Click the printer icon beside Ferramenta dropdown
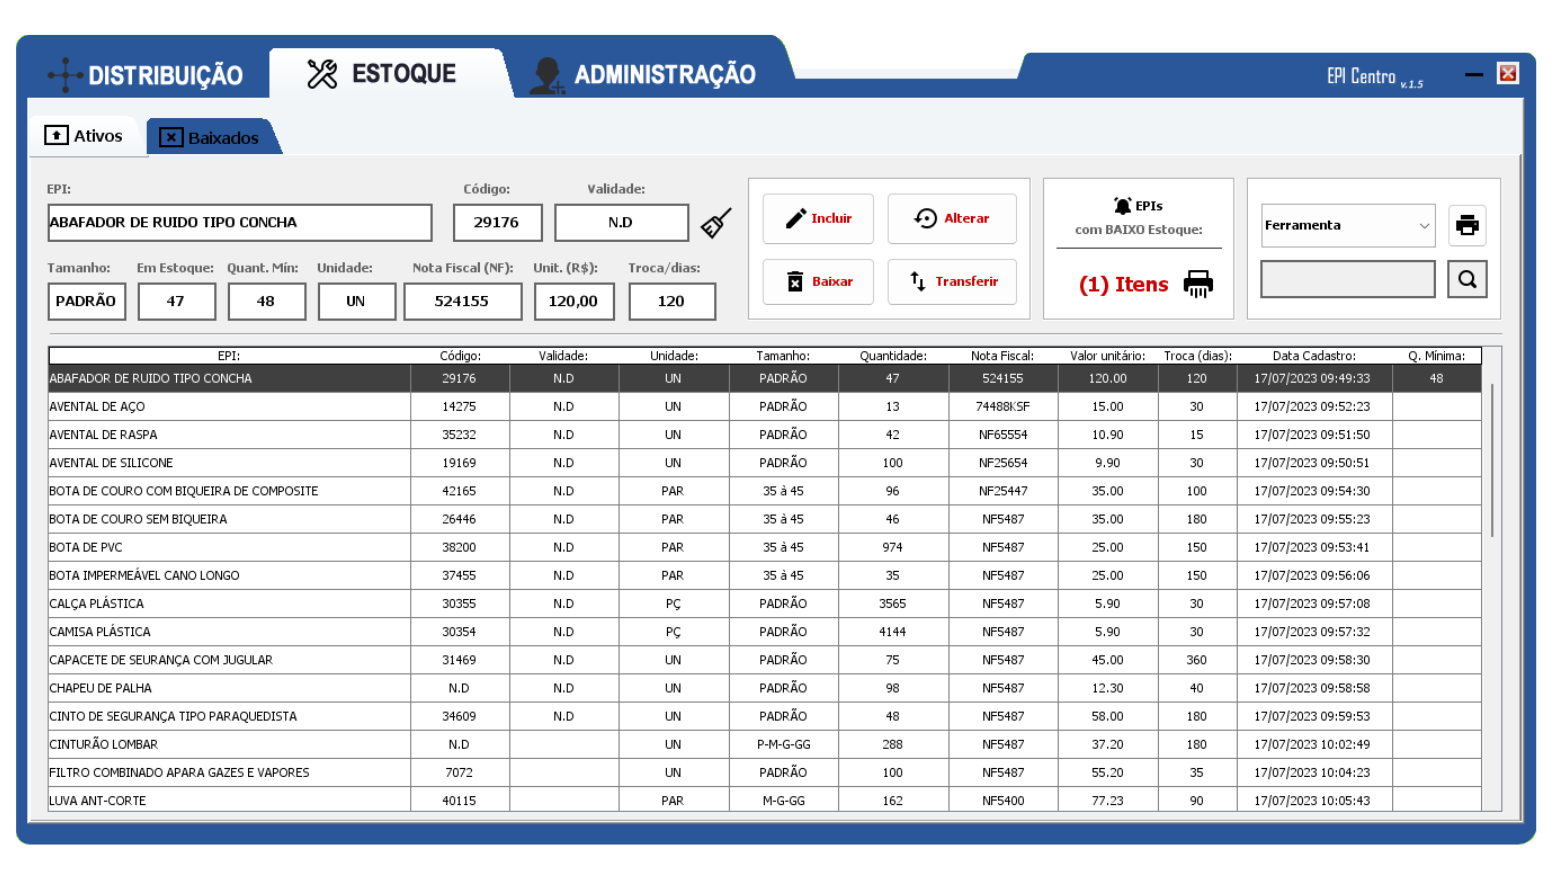Viewport: 1560px width, 880px height. click(1466, 225)
